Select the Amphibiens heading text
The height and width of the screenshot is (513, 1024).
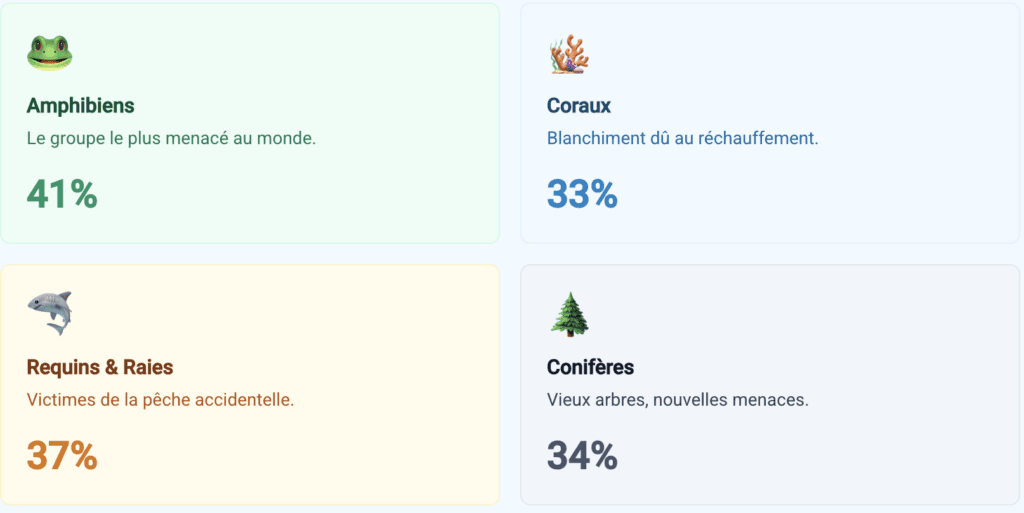(x=80, y=105)
